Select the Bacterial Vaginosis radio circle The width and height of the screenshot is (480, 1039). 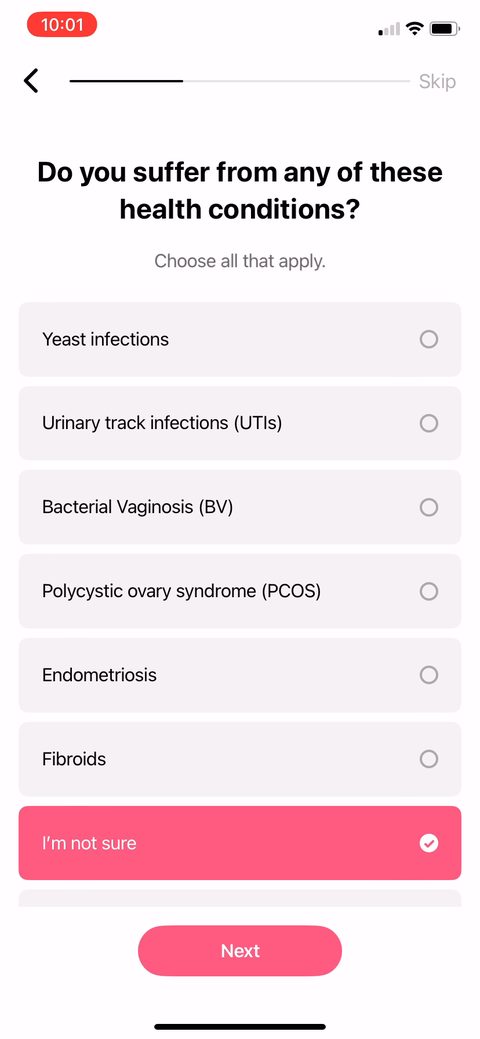[429, 507]
